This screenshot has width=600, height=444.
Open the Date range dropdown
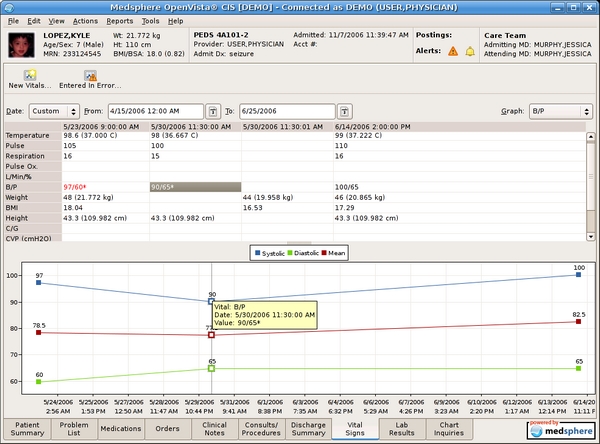54,111
